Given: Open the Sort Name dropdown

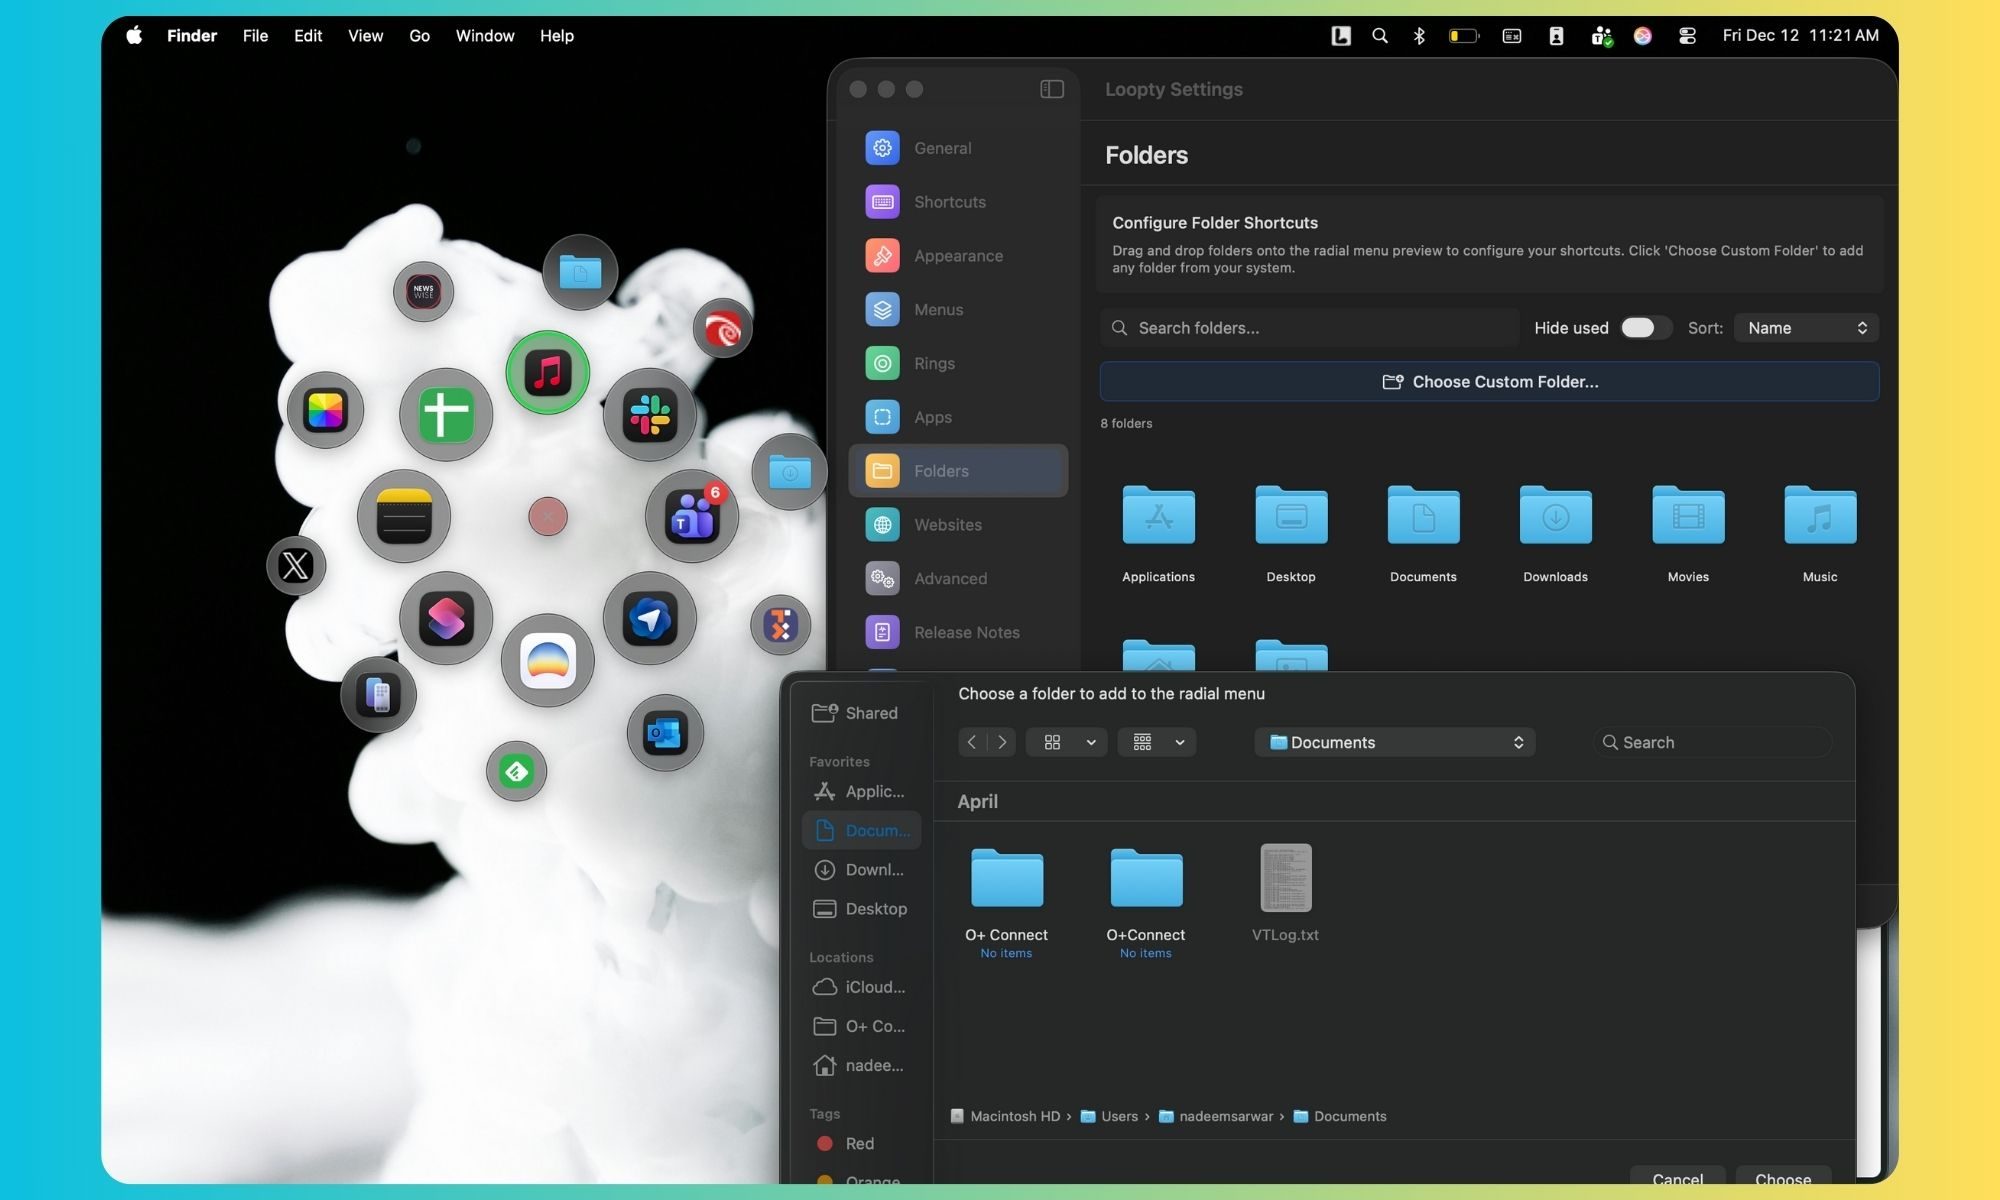Looking at the screenshot, I should tap(1806, 328).
